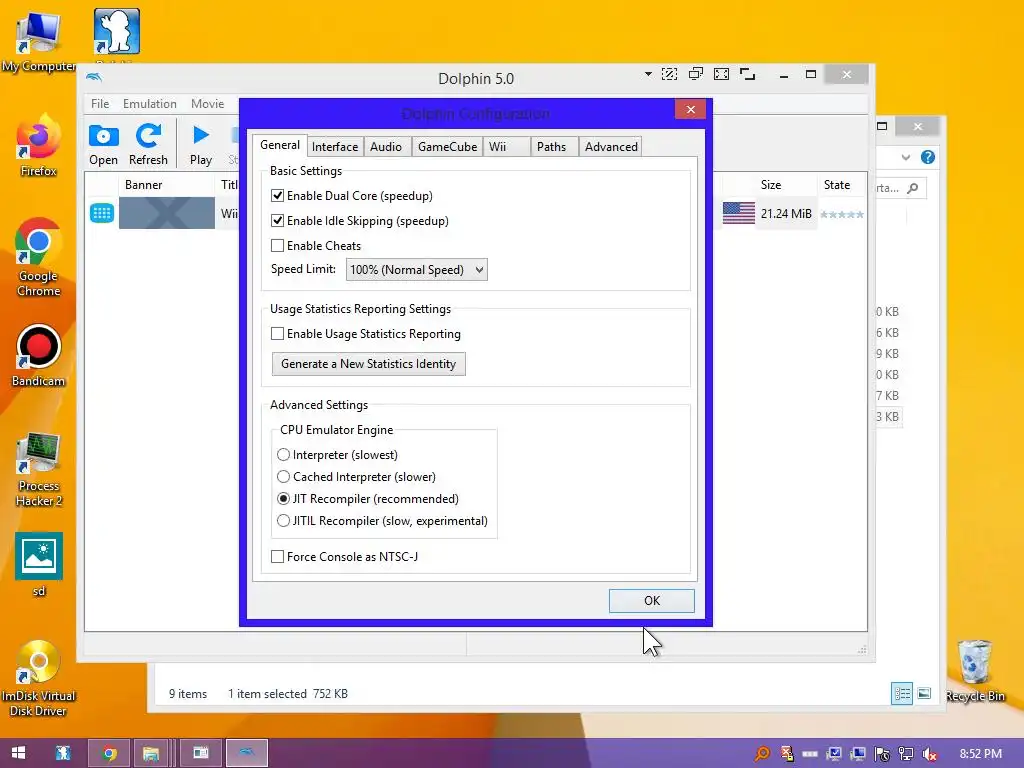This screenshot has height=768, width=1024.
Task: Open the Firefox desktop icon
Action: [38, 145]
